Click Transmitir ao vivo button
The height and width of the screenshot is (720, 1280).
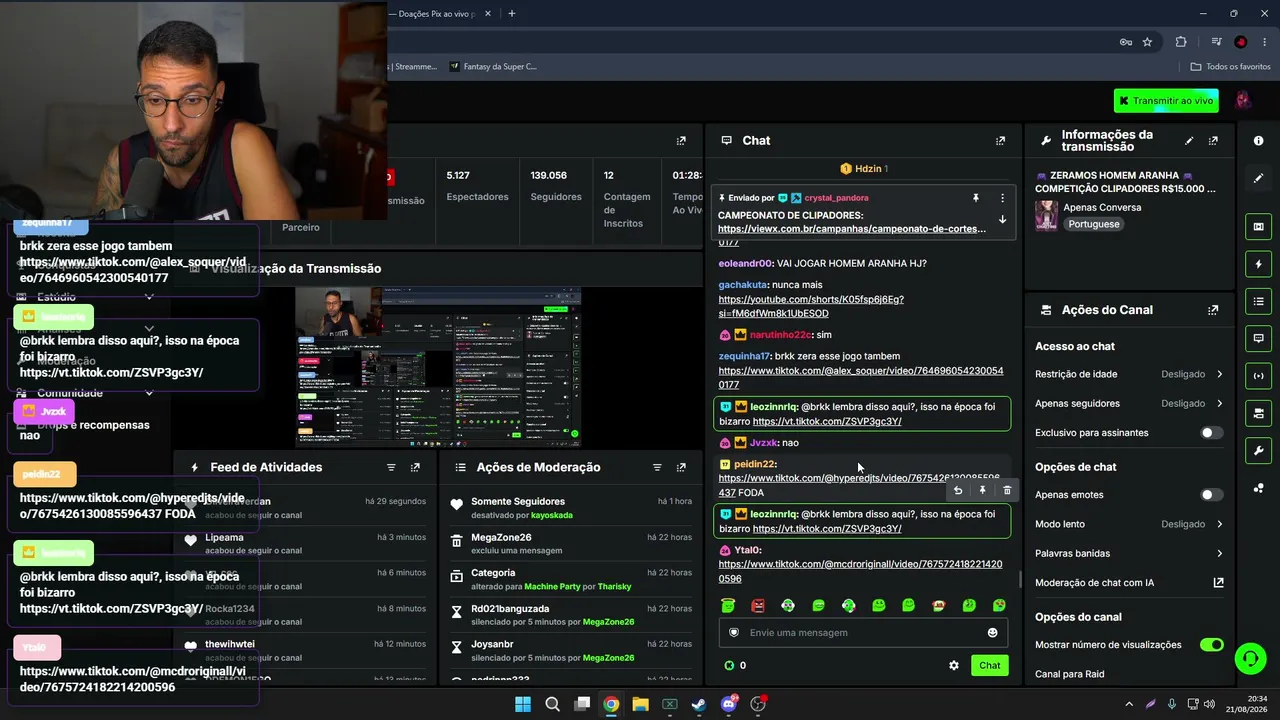tap(1166, 101)
